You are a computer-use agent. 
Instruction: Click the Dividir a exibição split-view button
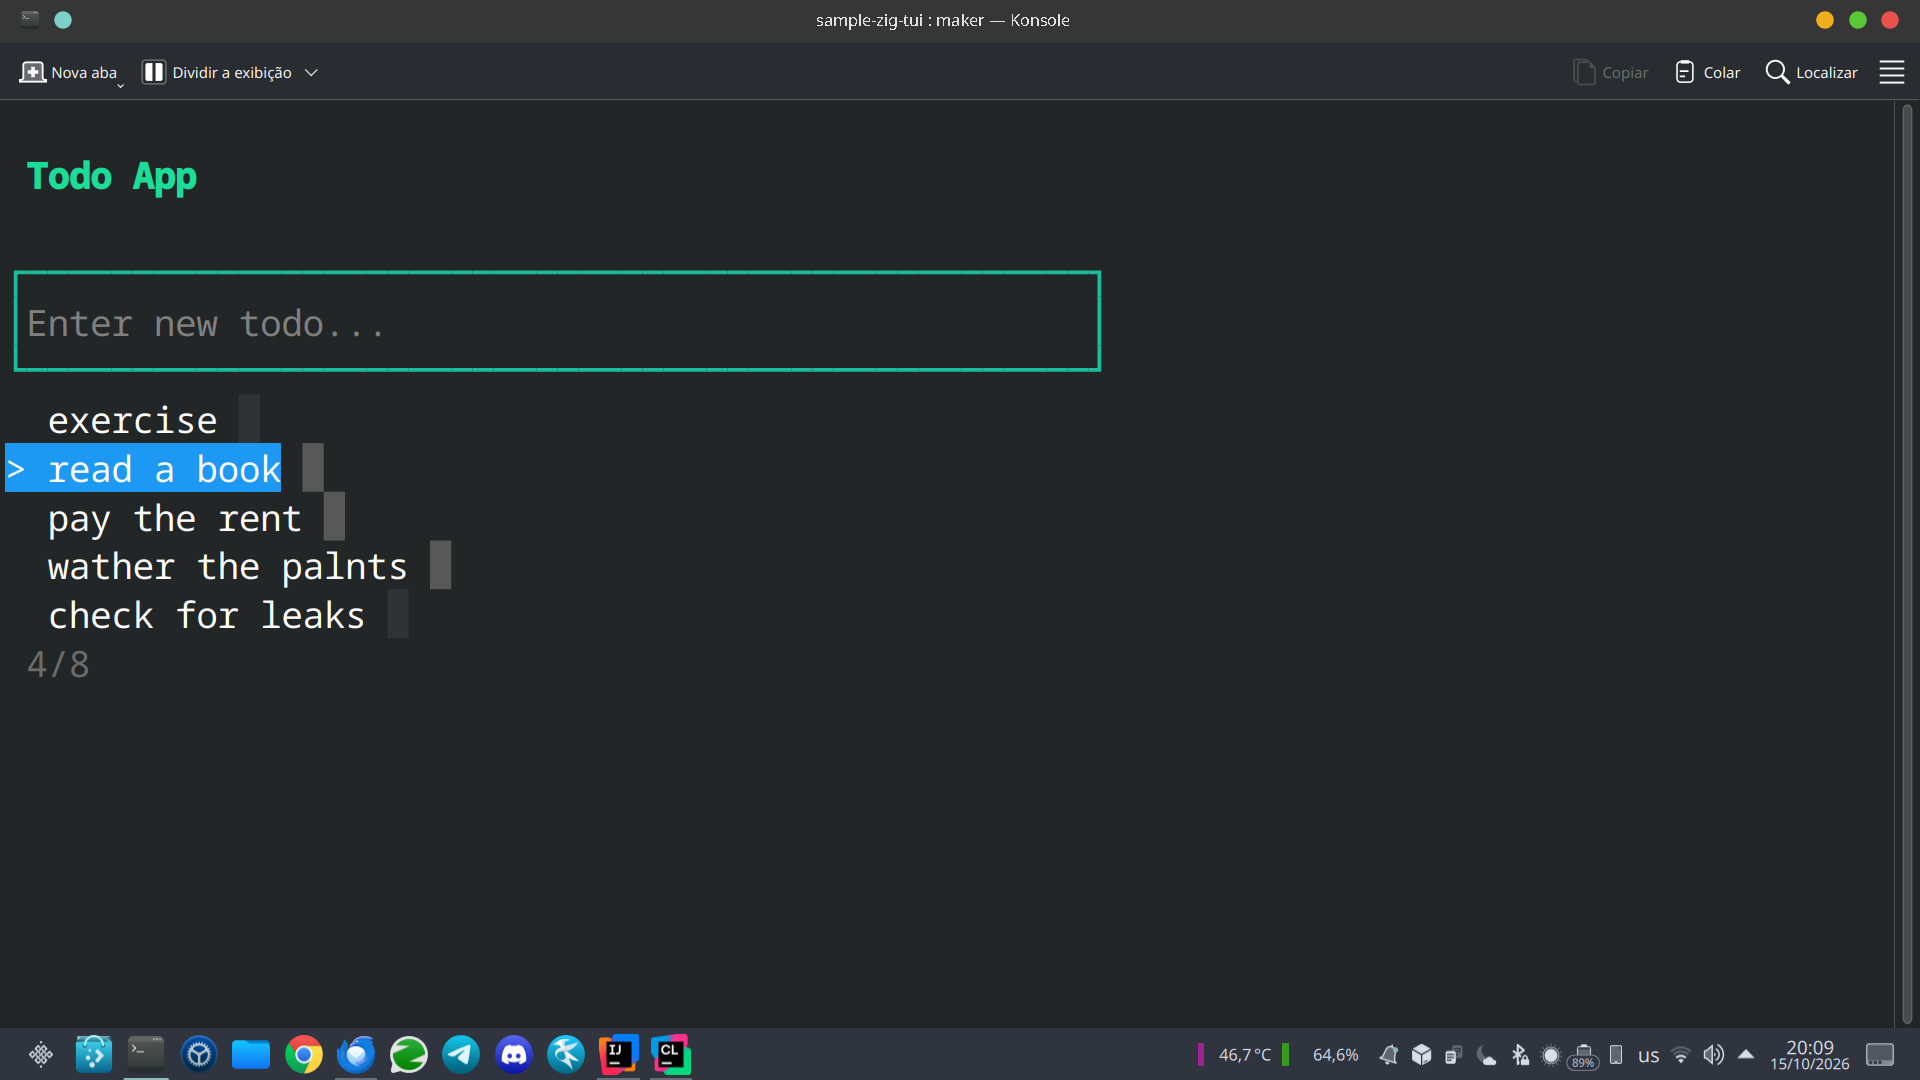click(217, 72)
